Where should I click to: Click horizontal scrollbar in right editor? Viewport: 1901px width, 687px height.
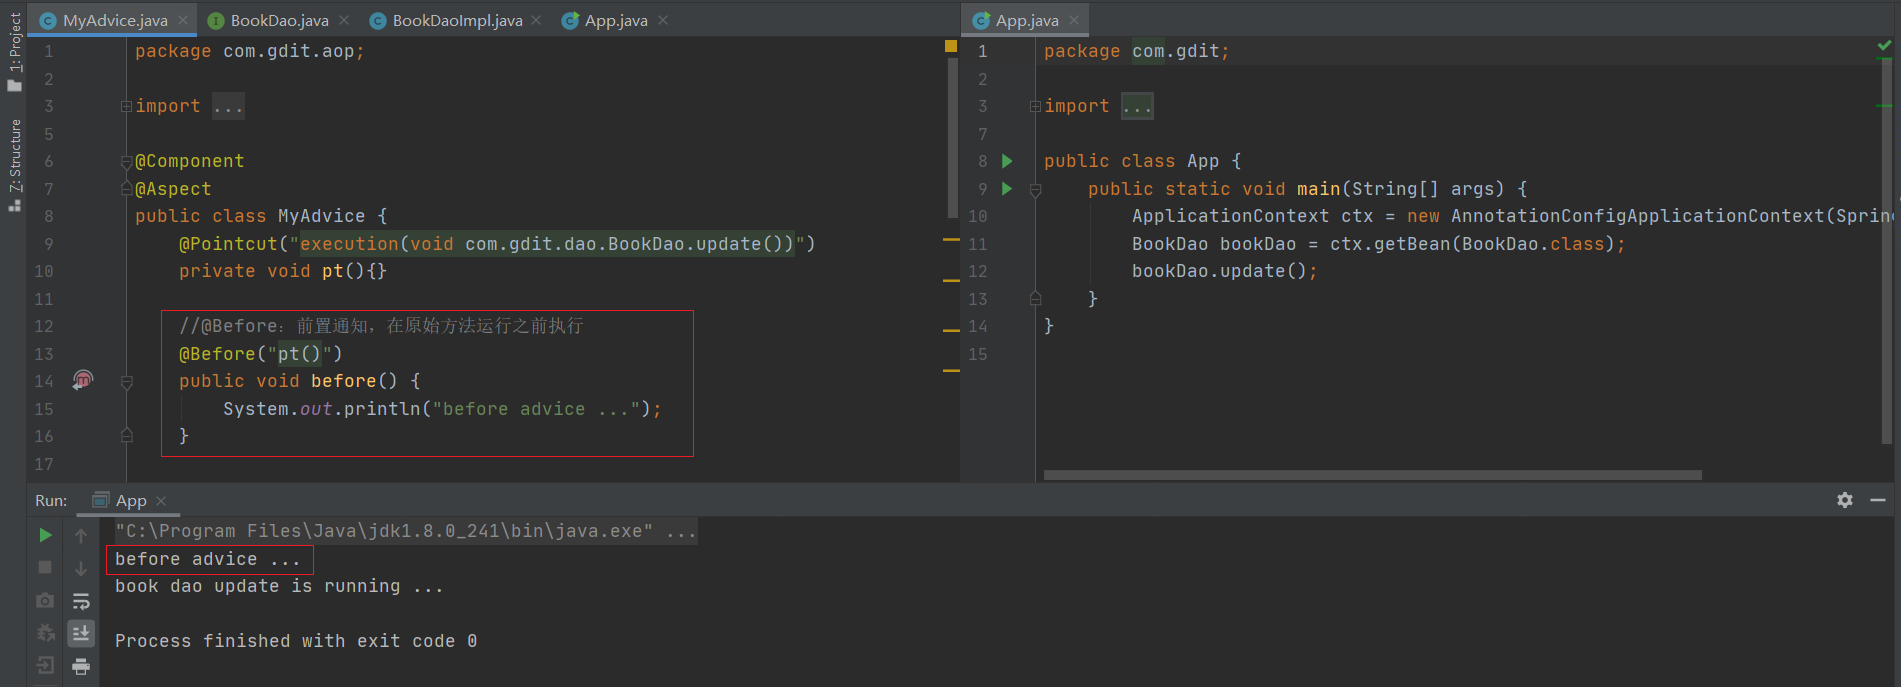1372,475
